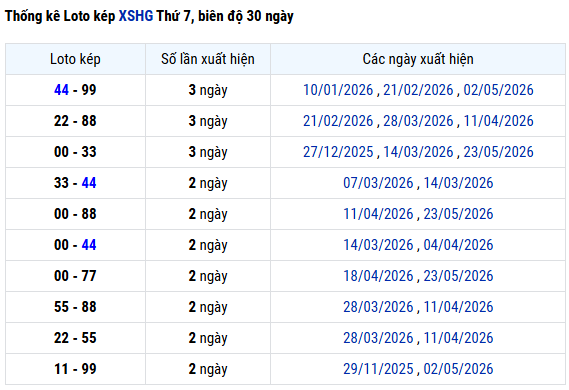Click '2 ngày' in the 33 - 44 row

(x=208, y=183)
